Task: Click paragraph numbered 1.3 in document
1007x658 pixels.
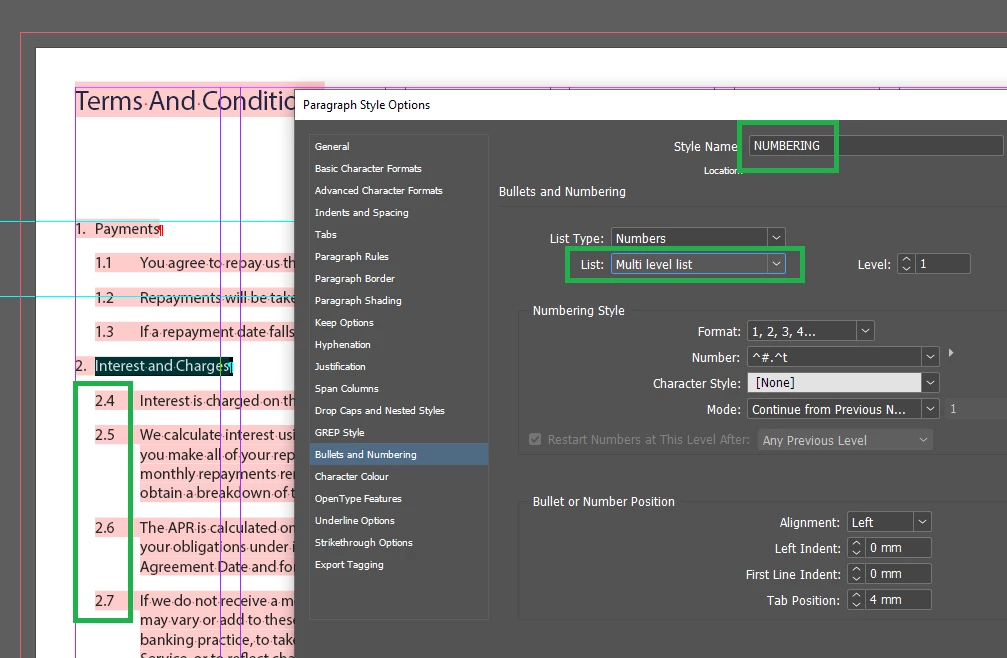Action: [195, 331]
